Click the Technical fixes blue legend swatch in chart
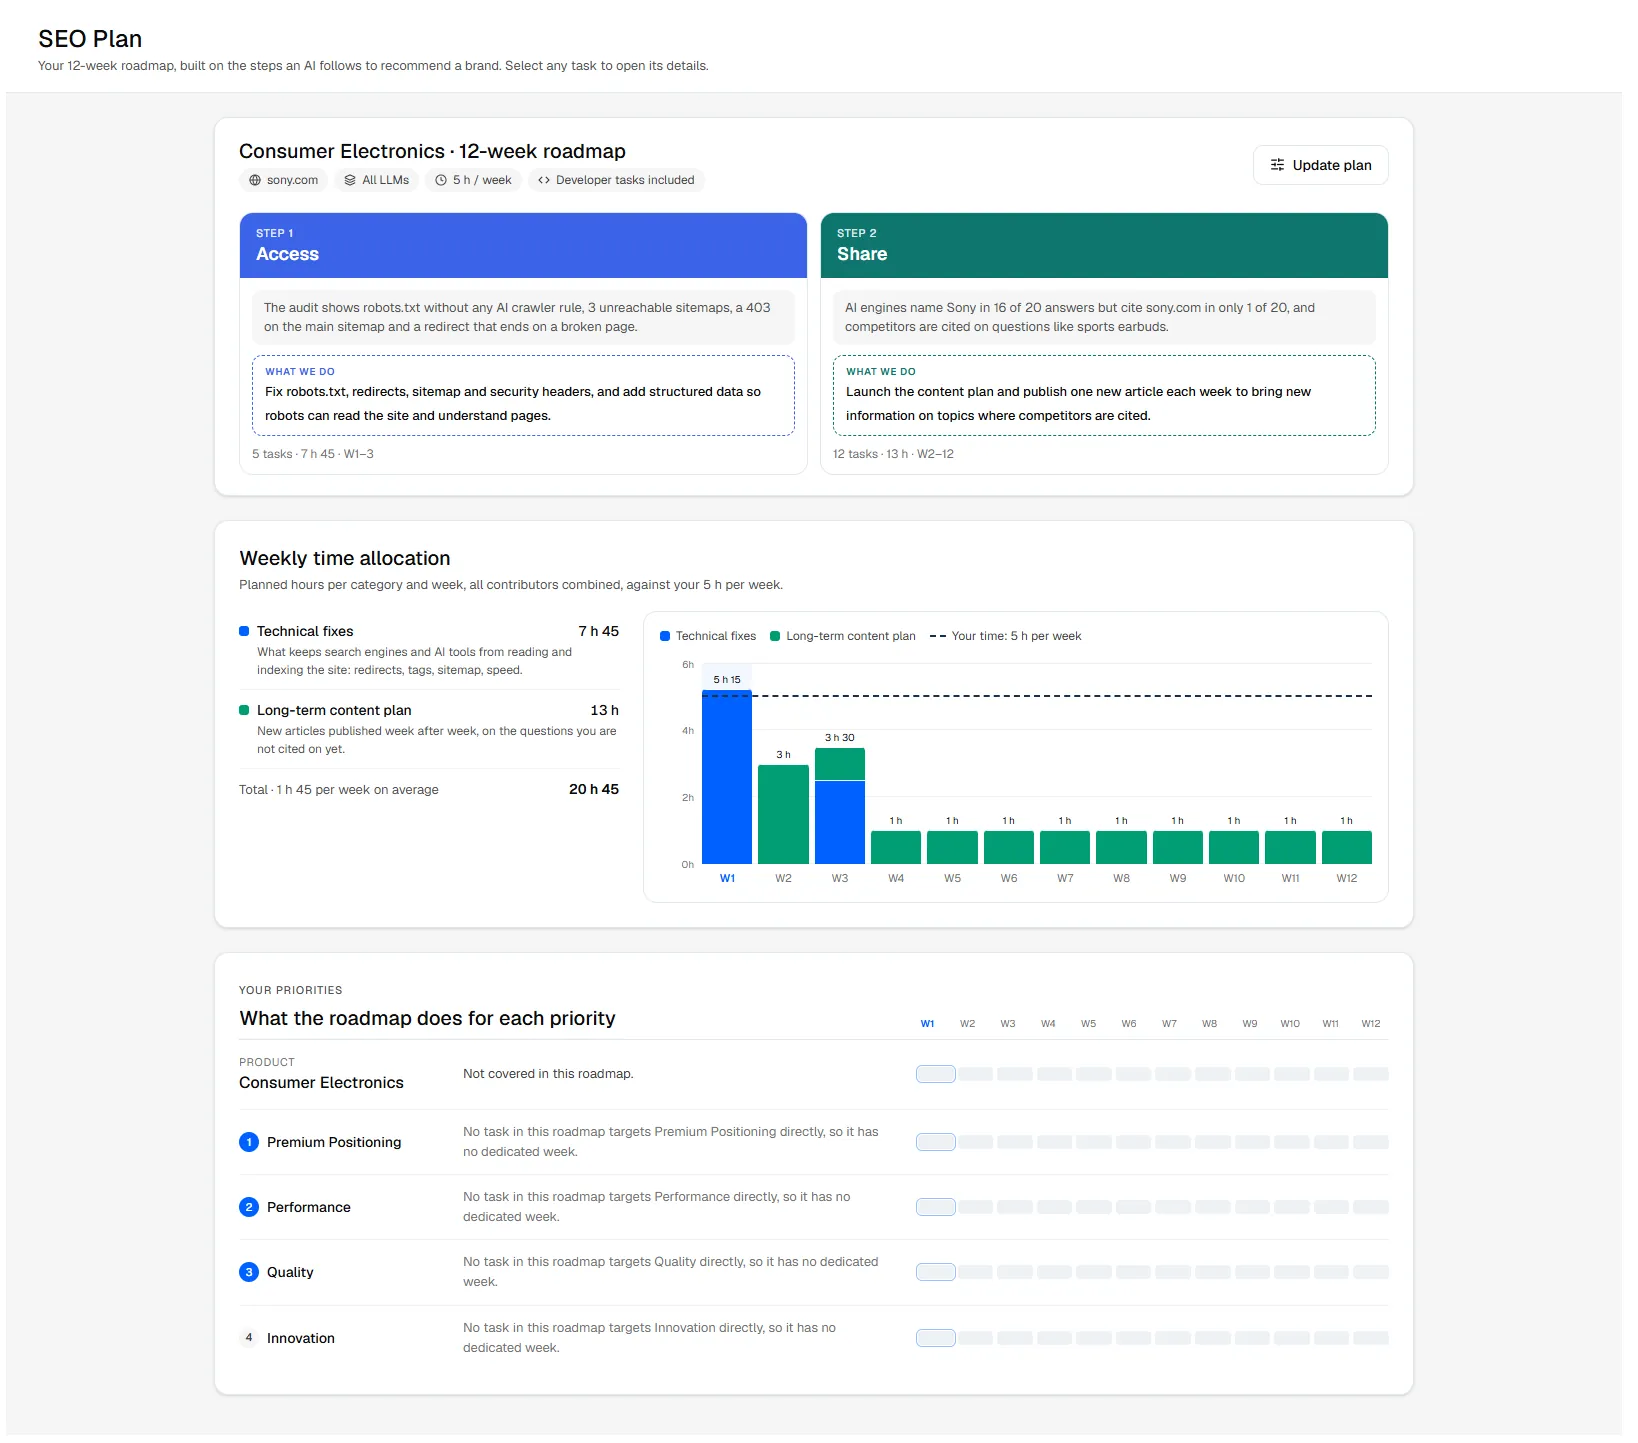Viewport: 1638px width, 1443px height. pos(665,636)
